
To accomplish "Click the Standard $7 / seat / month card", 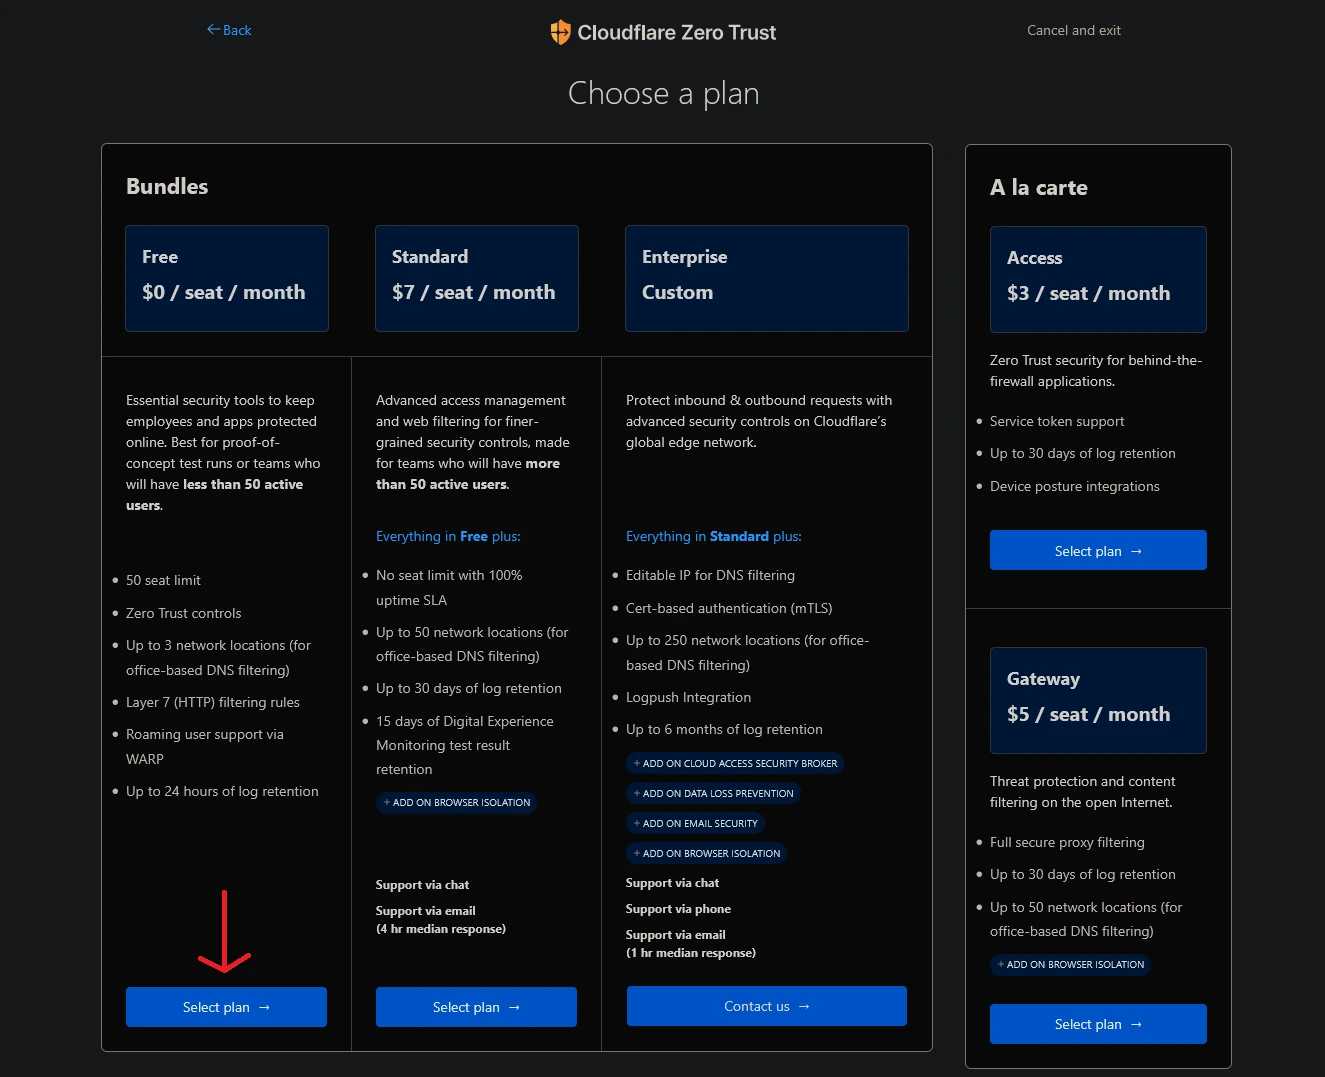I will [x=477, y=278].
